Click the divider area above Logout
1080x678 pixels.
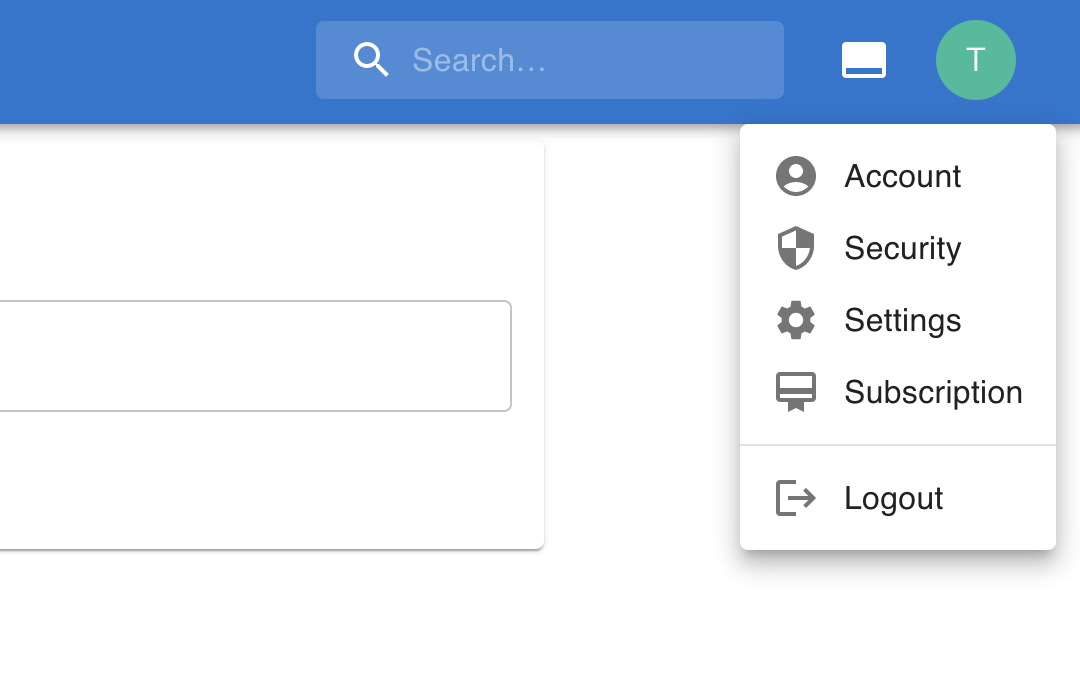tap(898, 443)
